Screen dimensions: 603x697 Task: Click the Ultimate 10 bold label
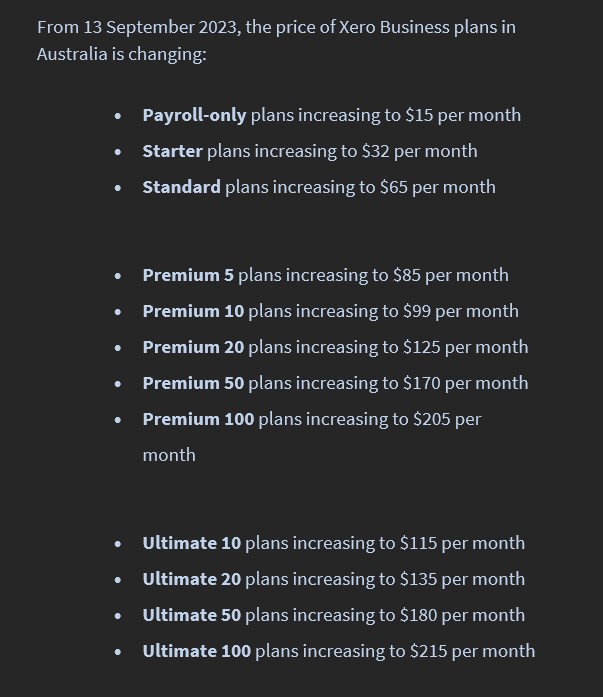(x=192, y=543)
